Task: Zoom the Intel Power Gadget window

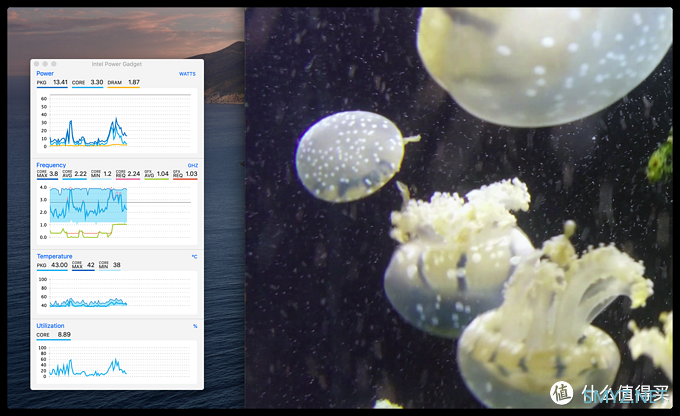Action: point(54,64)
